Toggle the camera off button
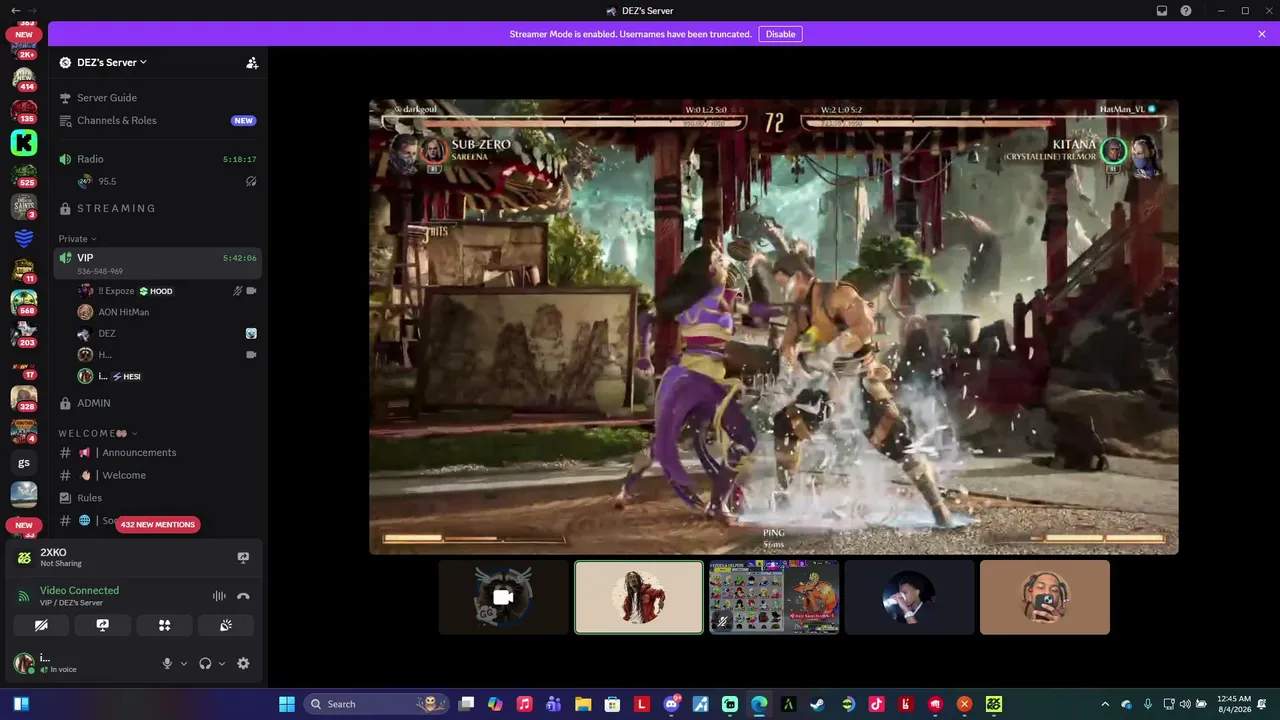The image size is (1280, 720). coord(41,625)
